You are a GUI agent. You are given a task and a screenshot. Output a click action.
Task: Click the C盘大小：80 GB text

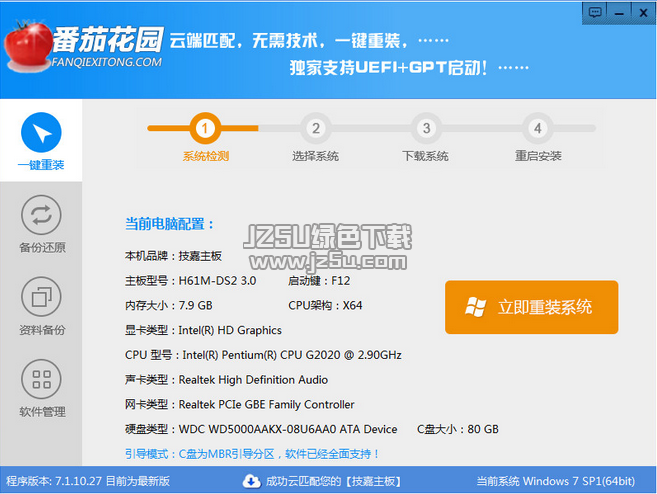[458, 429]
